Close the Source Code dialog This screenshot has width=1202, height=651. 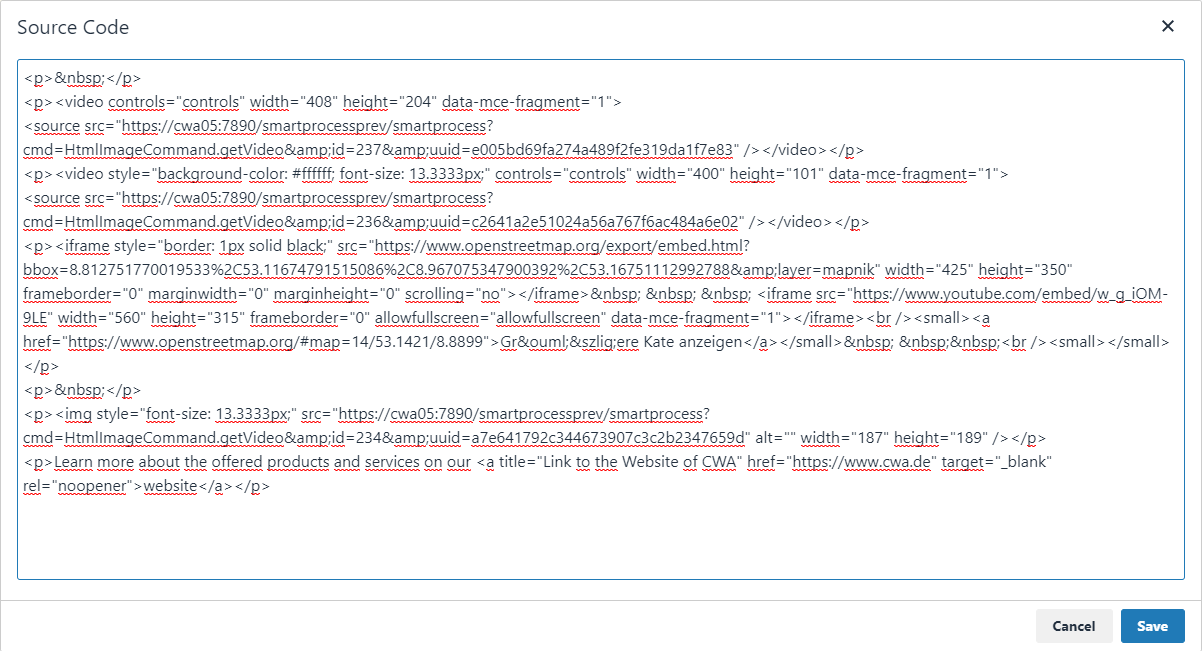click(1167, 27)
